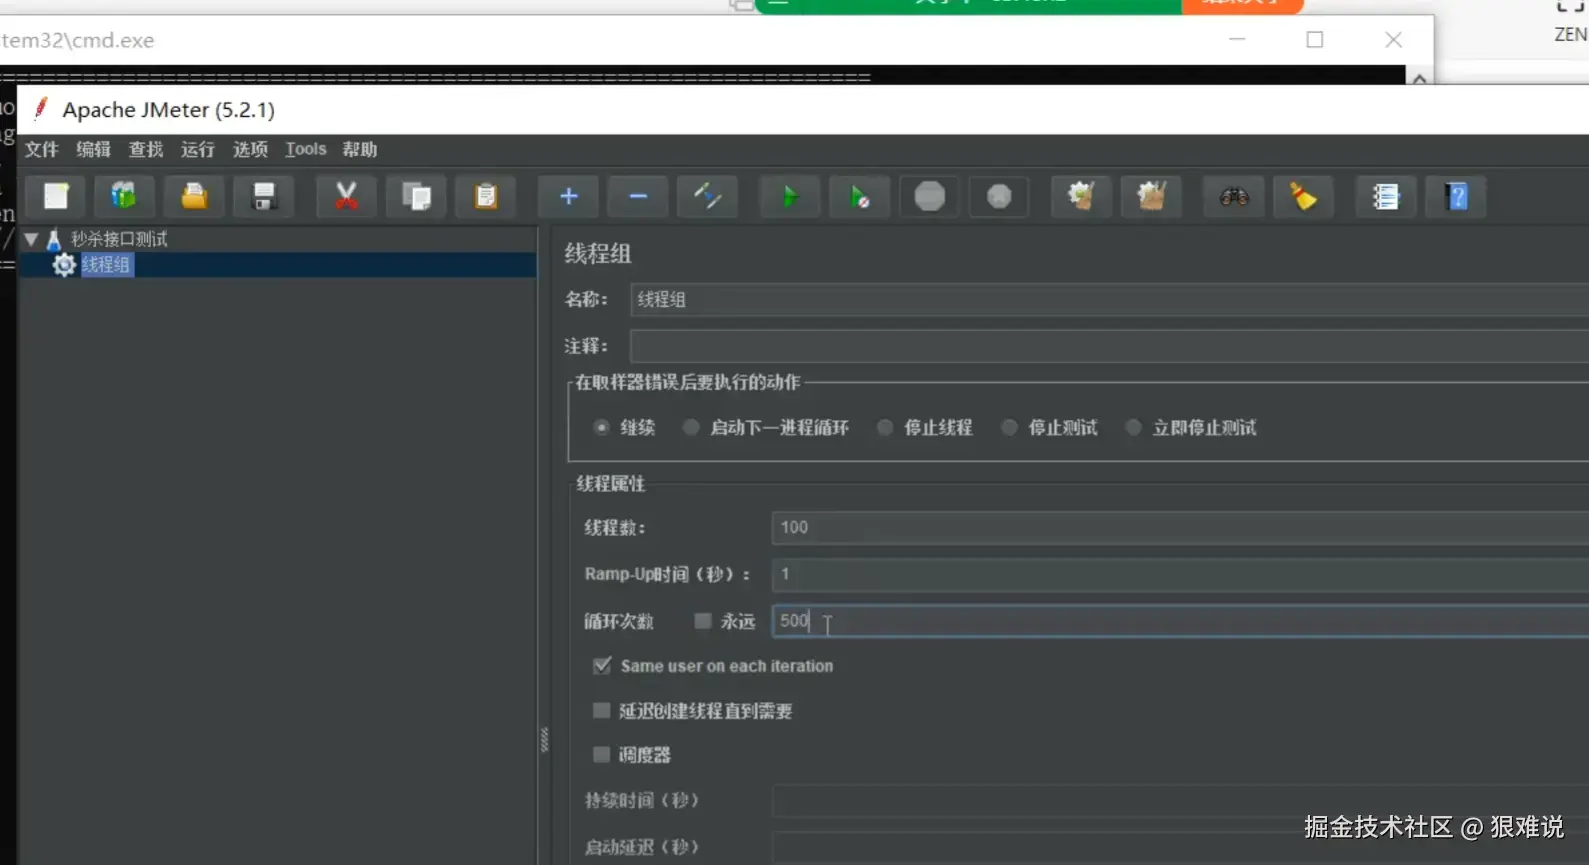Screen dimensions: 1589x865
Task: Click the Collapse All minus icon
Action: (638, 196)
